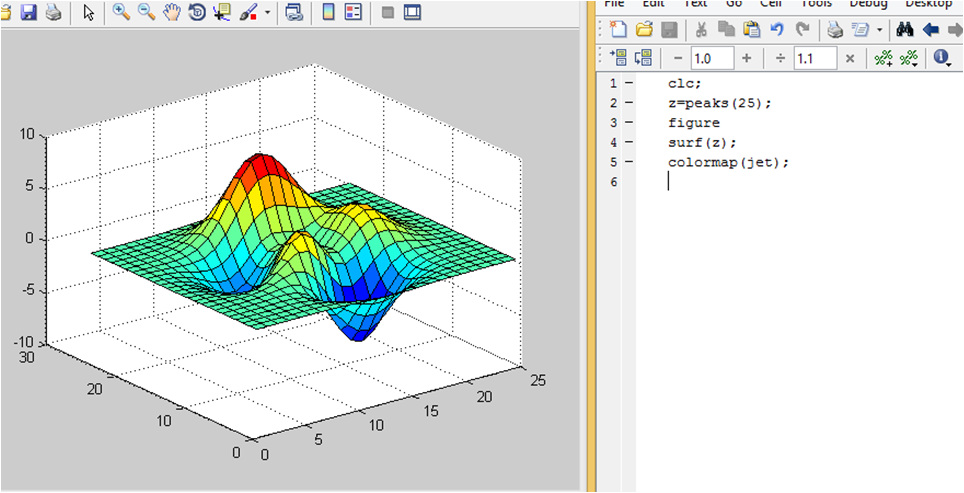
Task: Evaluate current cell icon
Action: point(617,58)
